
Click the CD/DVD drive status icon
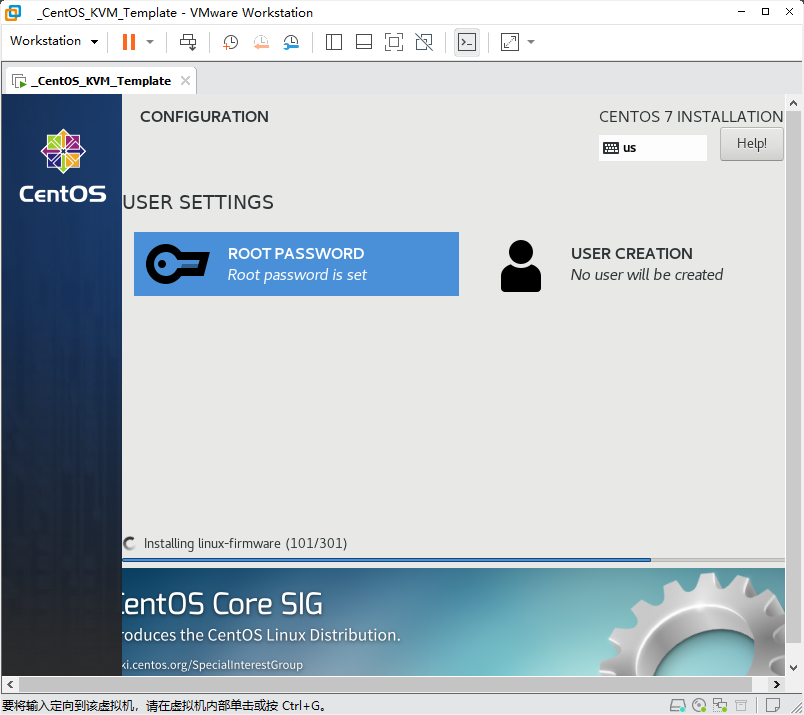coord(699,706)
